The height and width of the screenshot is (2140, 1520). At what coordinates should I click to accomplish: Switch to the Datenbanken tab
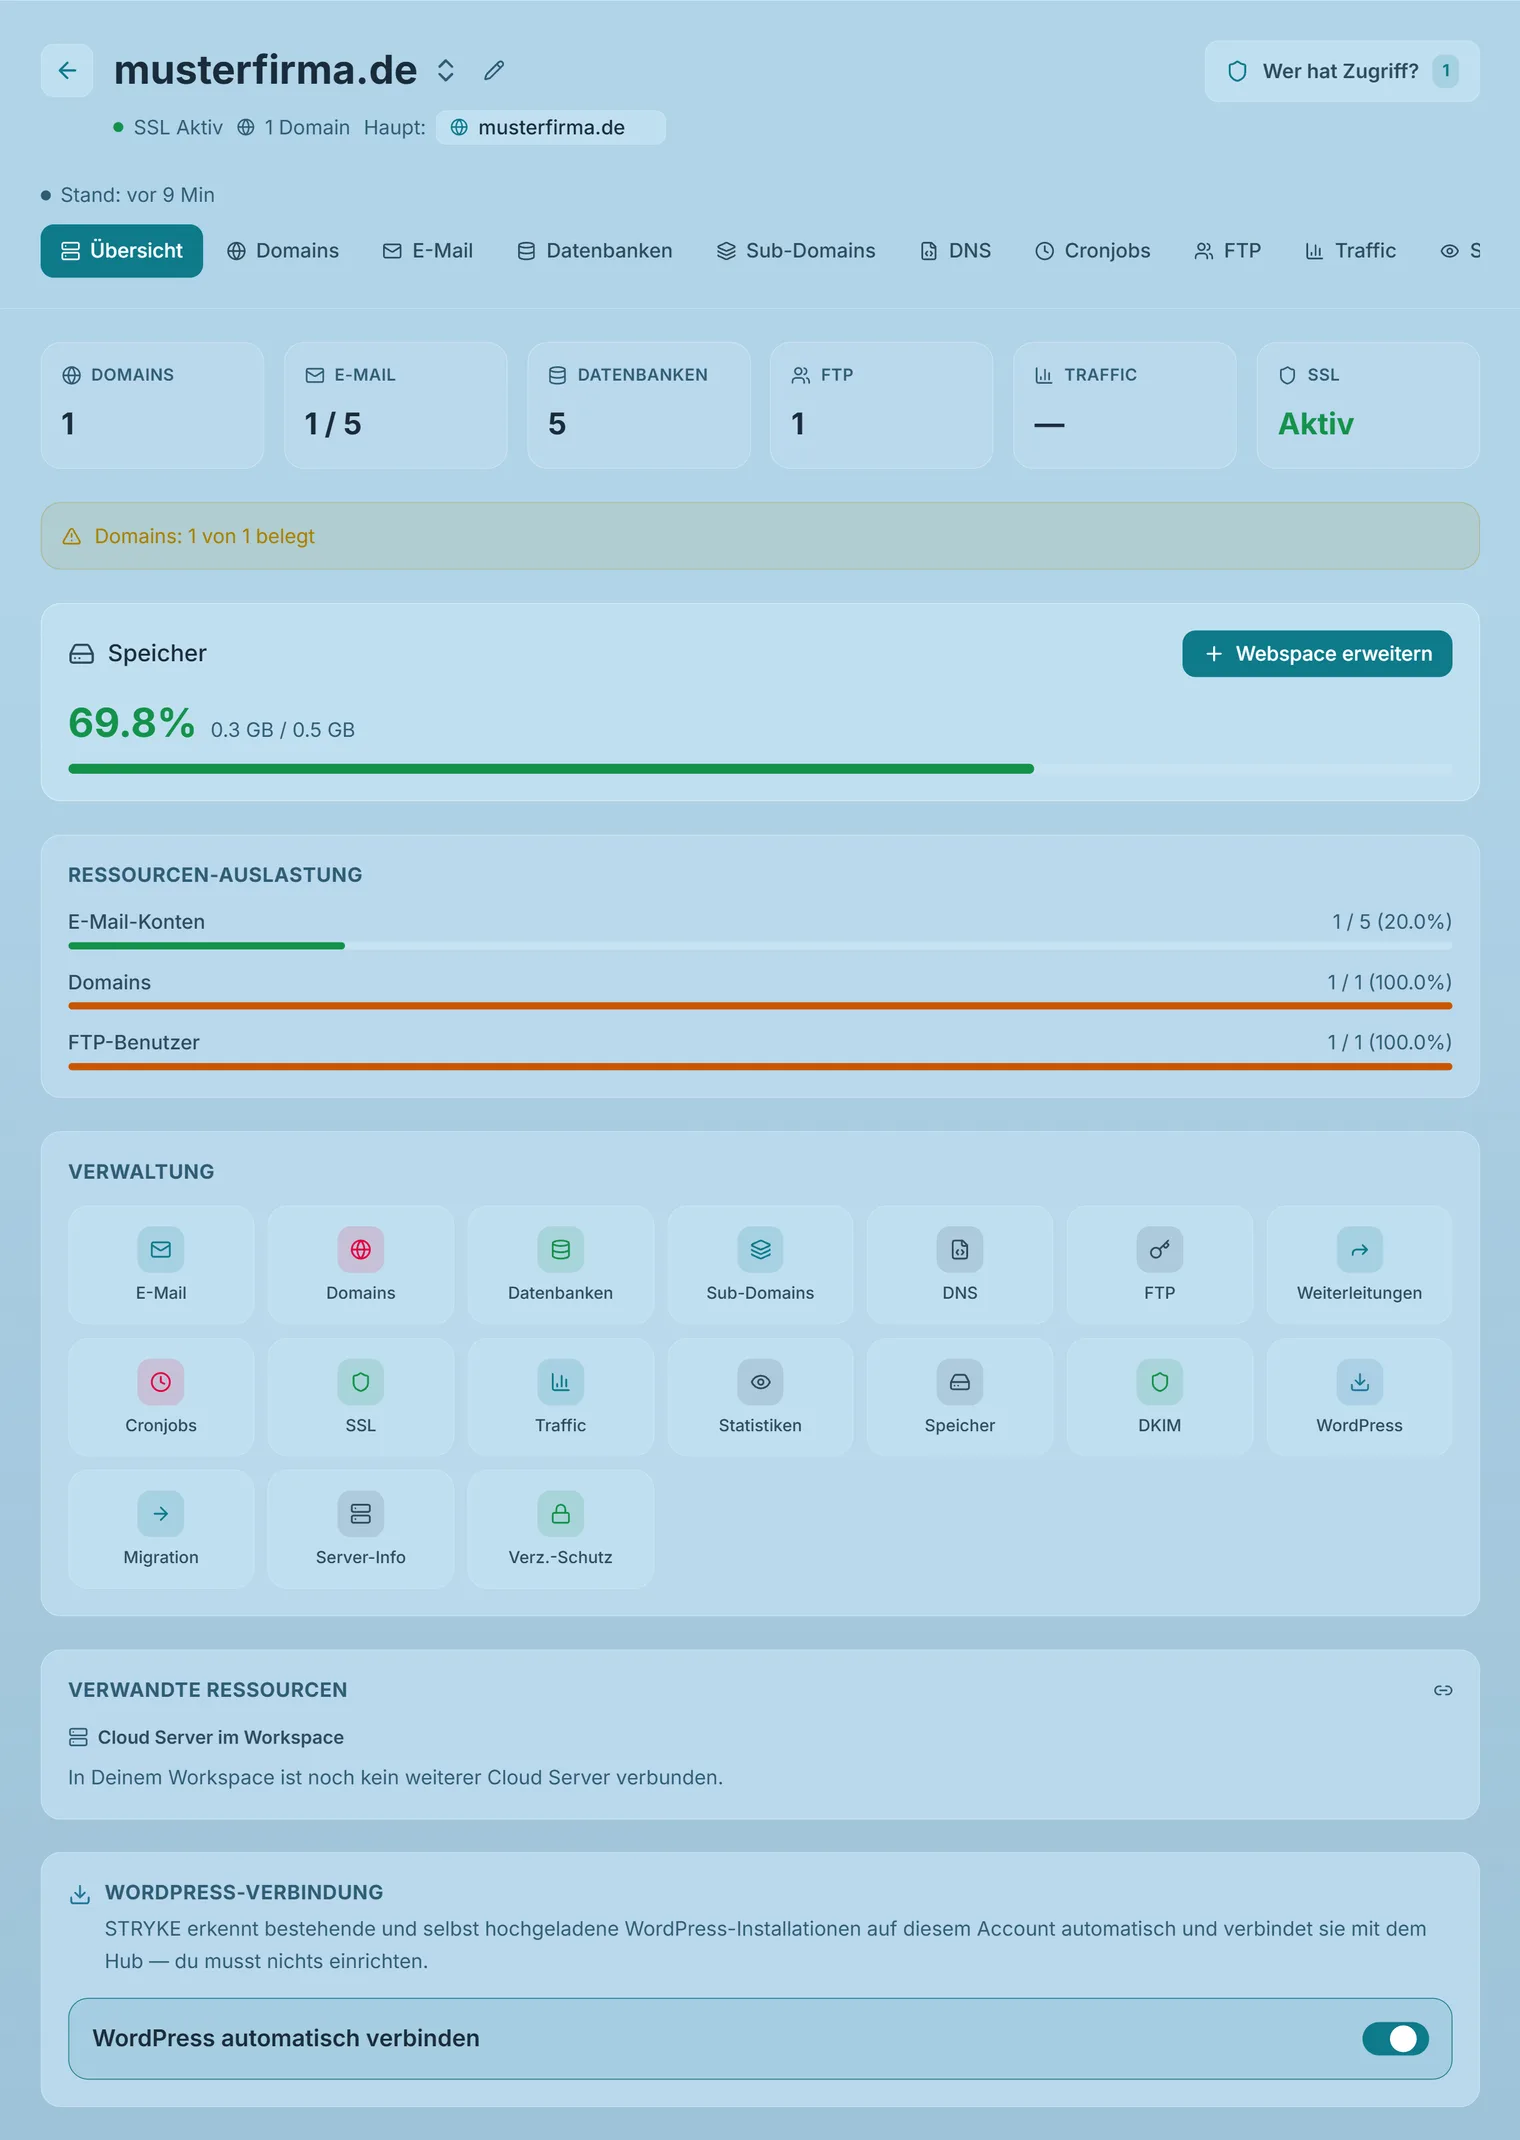[x=594, y=251]
